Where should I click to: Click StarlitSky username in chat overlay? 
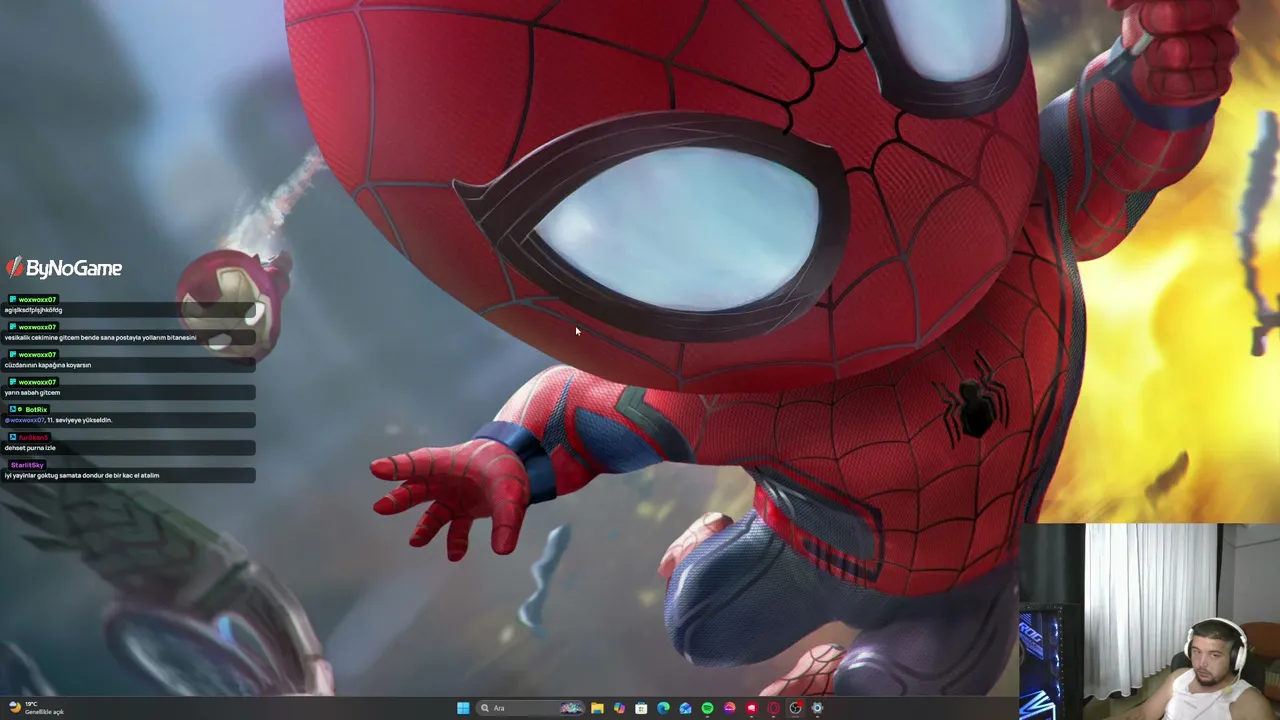(27, 465)
